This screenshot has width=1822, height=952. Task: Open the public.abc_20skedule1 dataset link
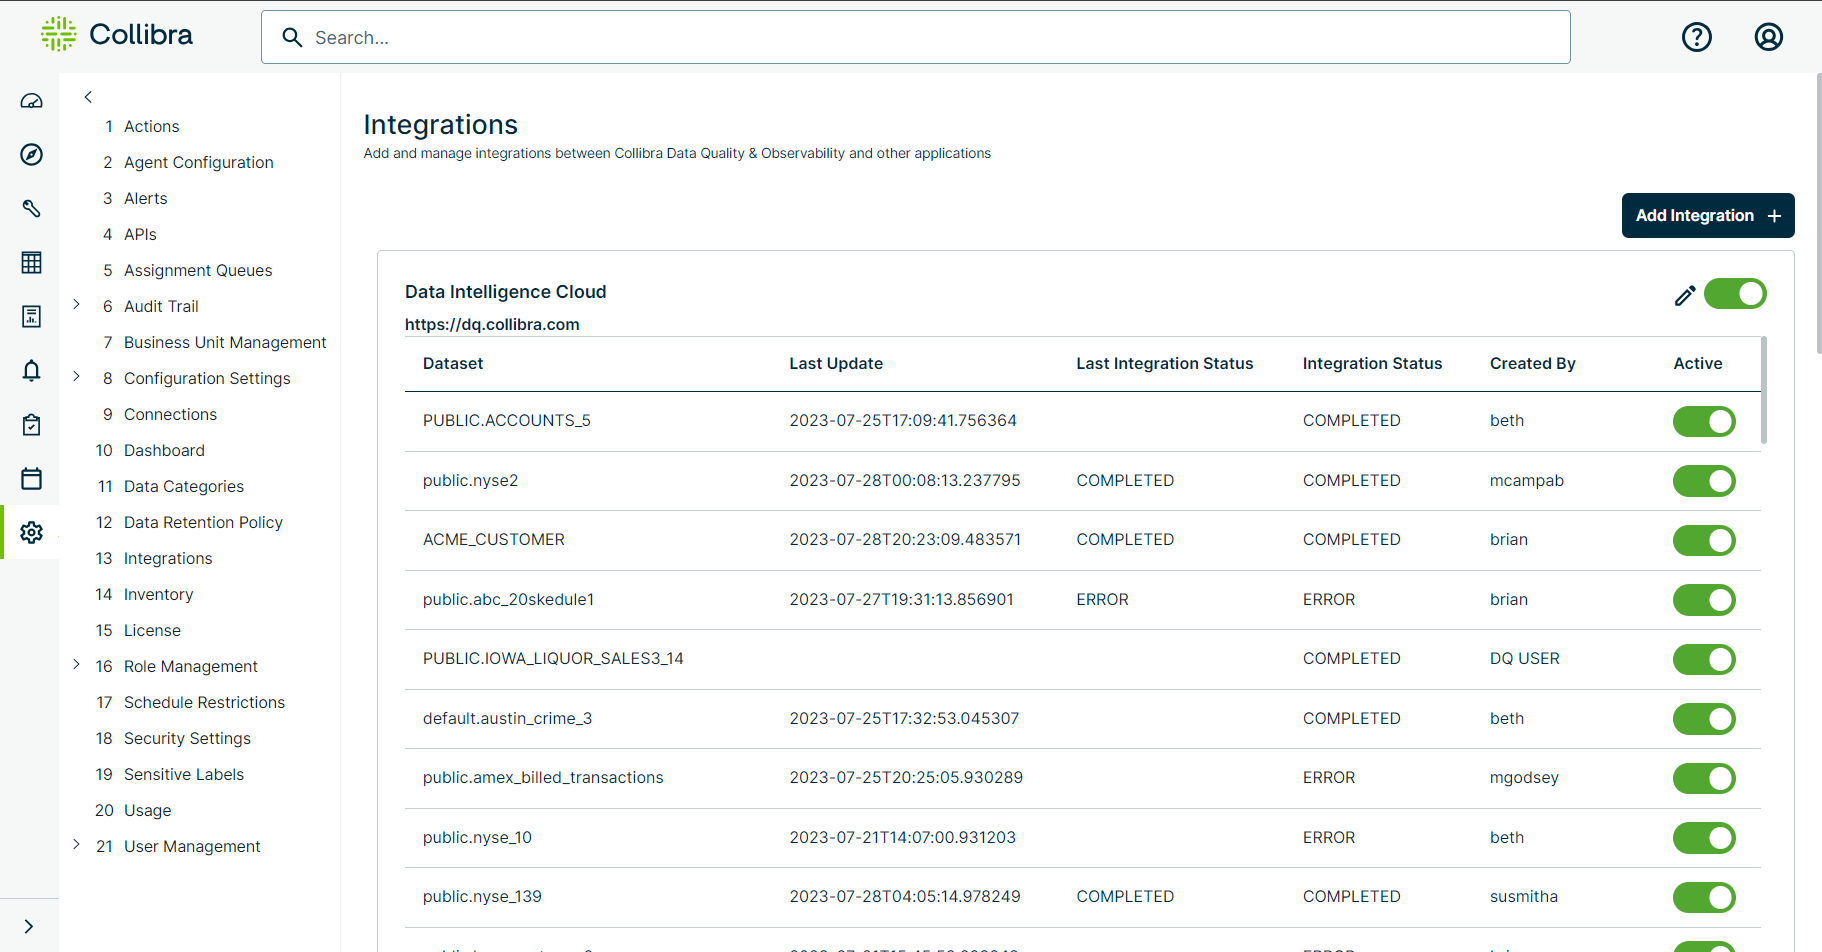(x=508, y=599)
